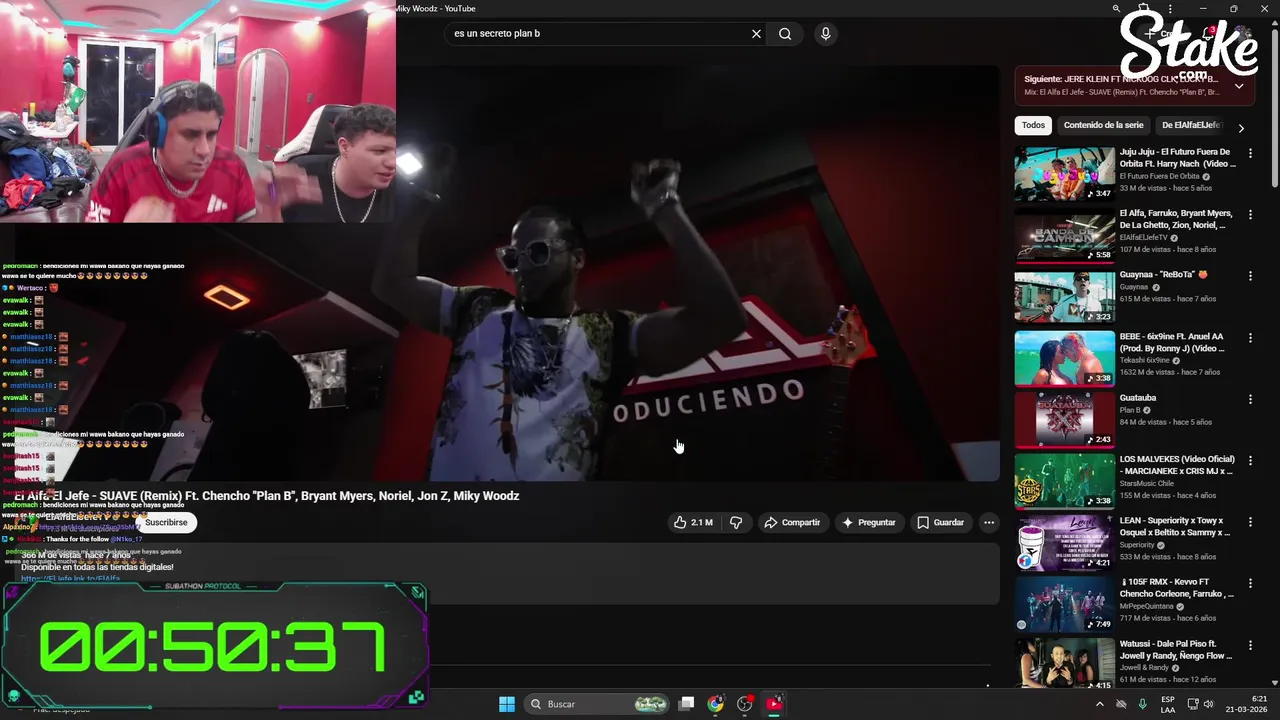Image resolution: width=1280 pixels, height=720 pixels.
Task: Play the LEAN Superiority thumbnail
Action: pyautogui.click(x=1064, y=542)
